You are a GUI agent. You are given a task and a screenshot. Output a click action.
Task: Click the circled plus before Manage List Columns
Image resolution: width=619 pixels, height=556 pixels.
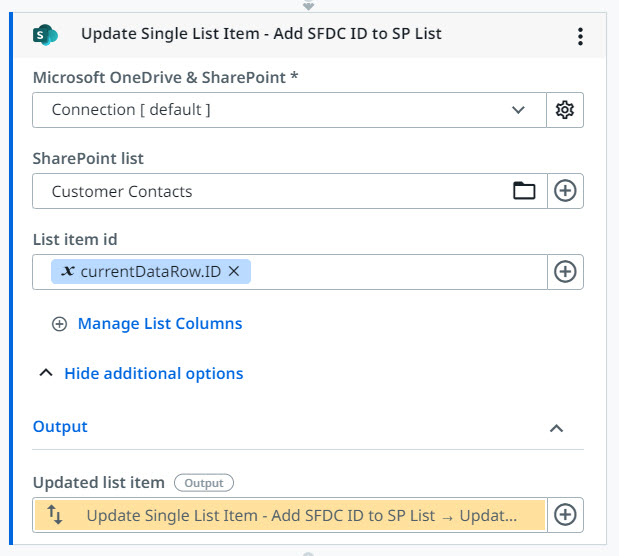[59, 324]
